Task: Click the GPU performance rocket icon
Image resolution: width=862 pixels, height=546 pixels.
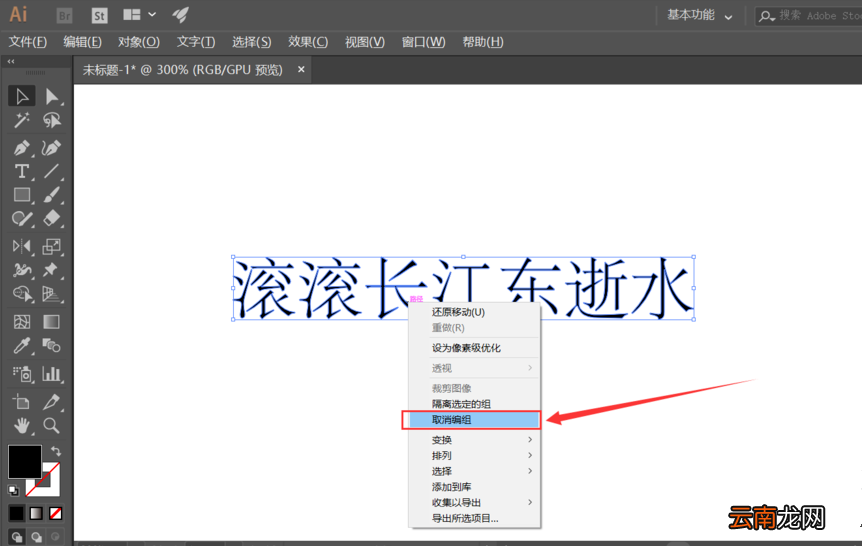Action: pos(180,15)
